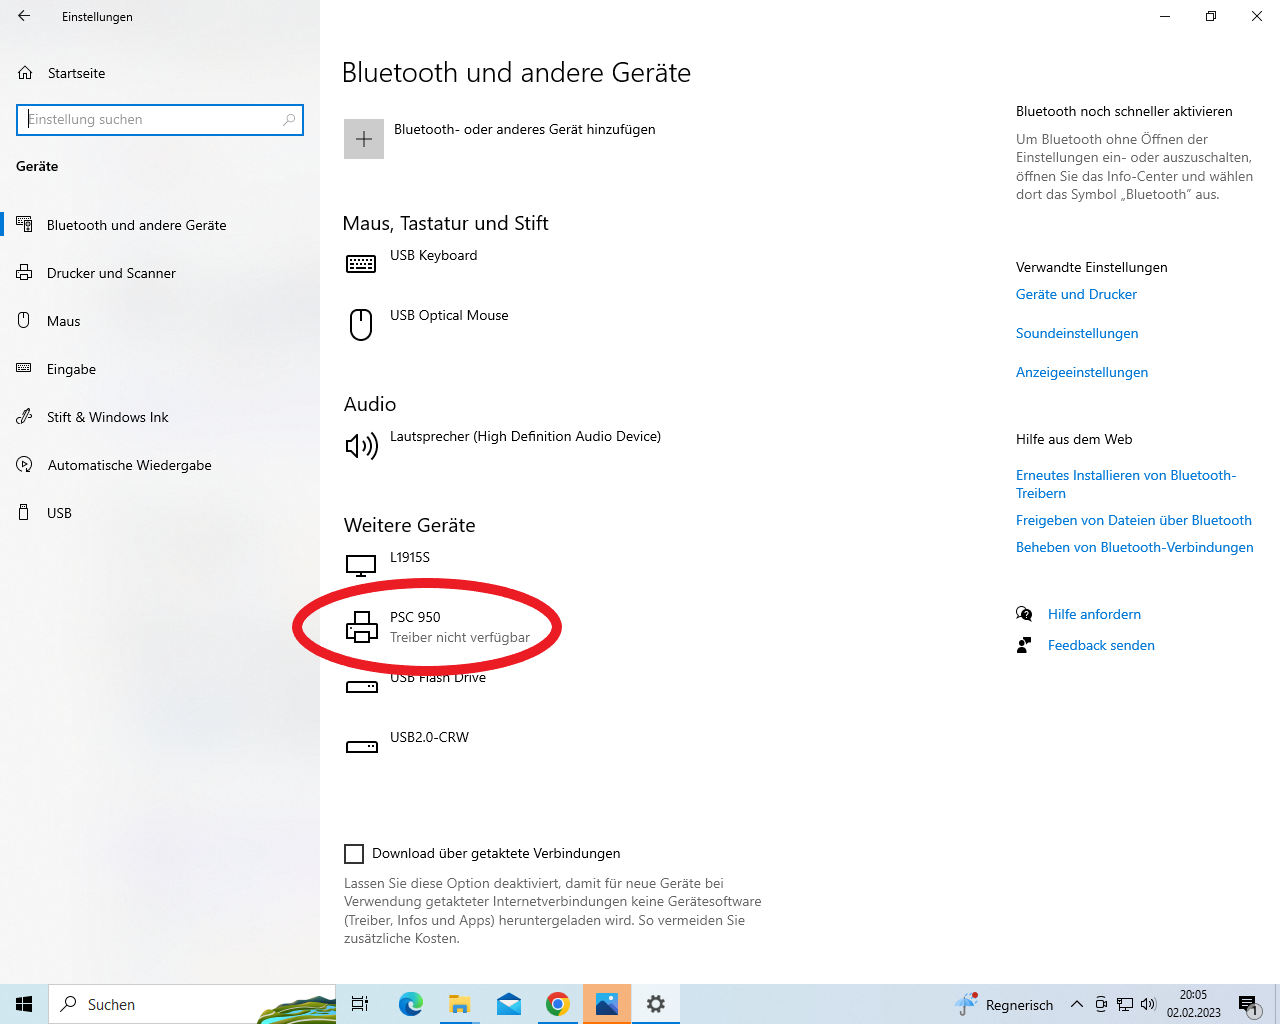Open Anzeigeeinstellungen link

tap(1082, 372)
